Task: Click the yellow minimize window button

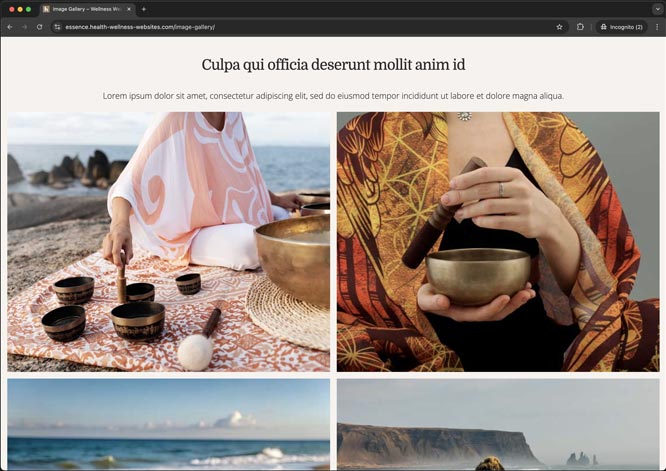Action: 20,9
